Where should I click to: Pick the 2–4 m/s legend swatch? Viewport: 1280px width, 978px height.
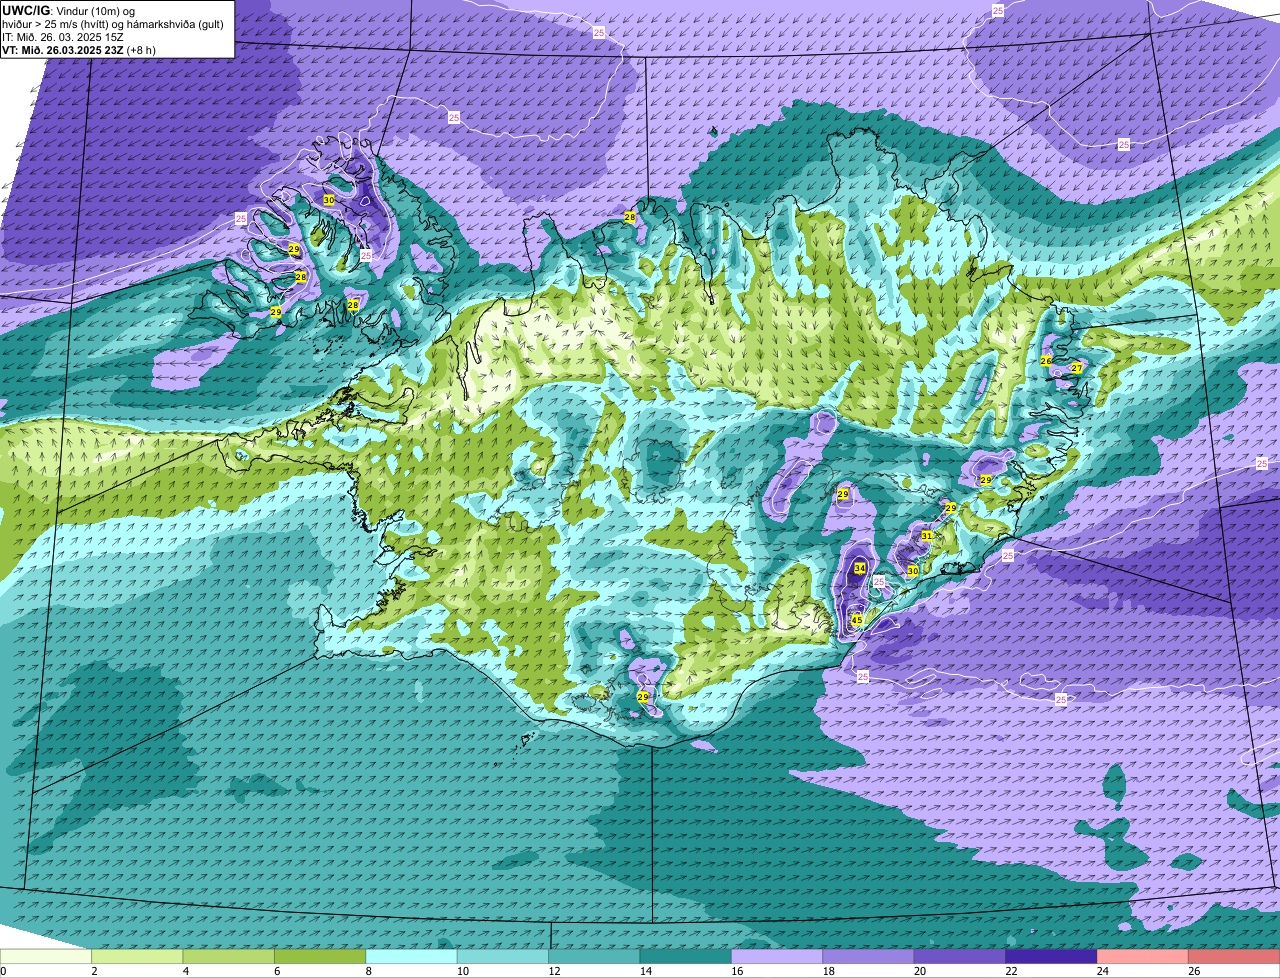coord(137,957)
